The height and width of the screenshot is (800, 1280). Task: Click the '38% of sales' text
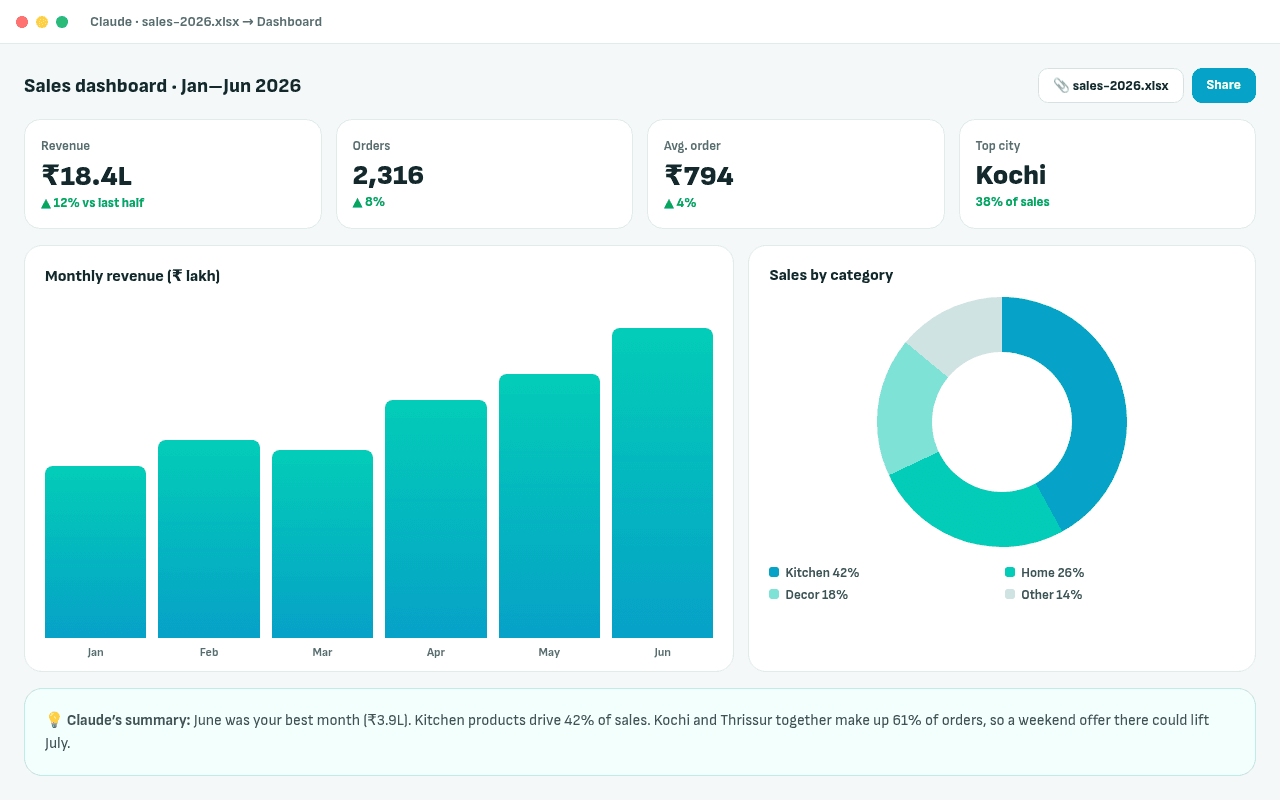[x=1013, y=202]
